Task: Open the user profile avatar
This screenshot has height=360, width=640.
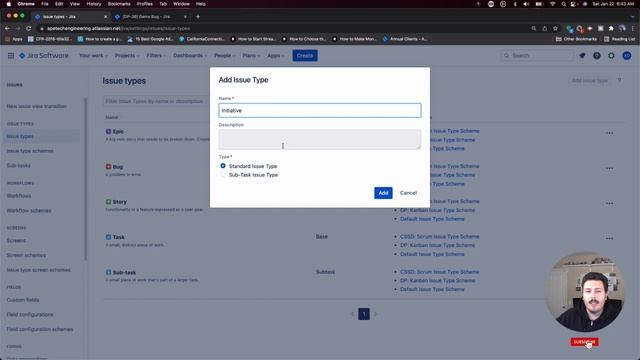Action: tap(627, 56)
